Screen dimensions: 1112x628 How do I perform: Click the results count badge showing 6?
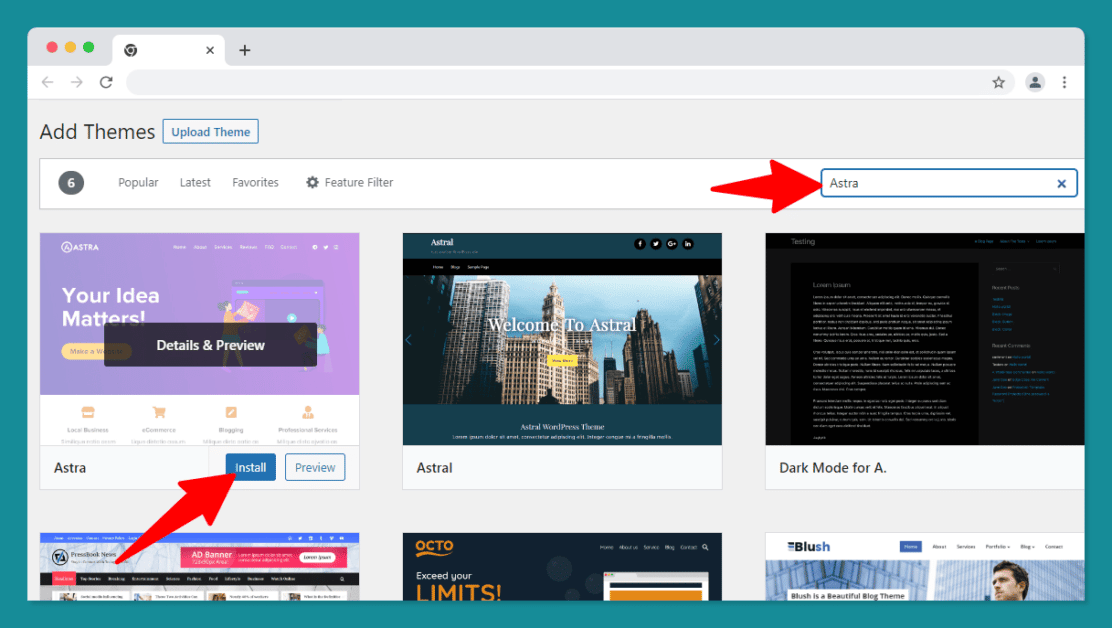point(71,183)
